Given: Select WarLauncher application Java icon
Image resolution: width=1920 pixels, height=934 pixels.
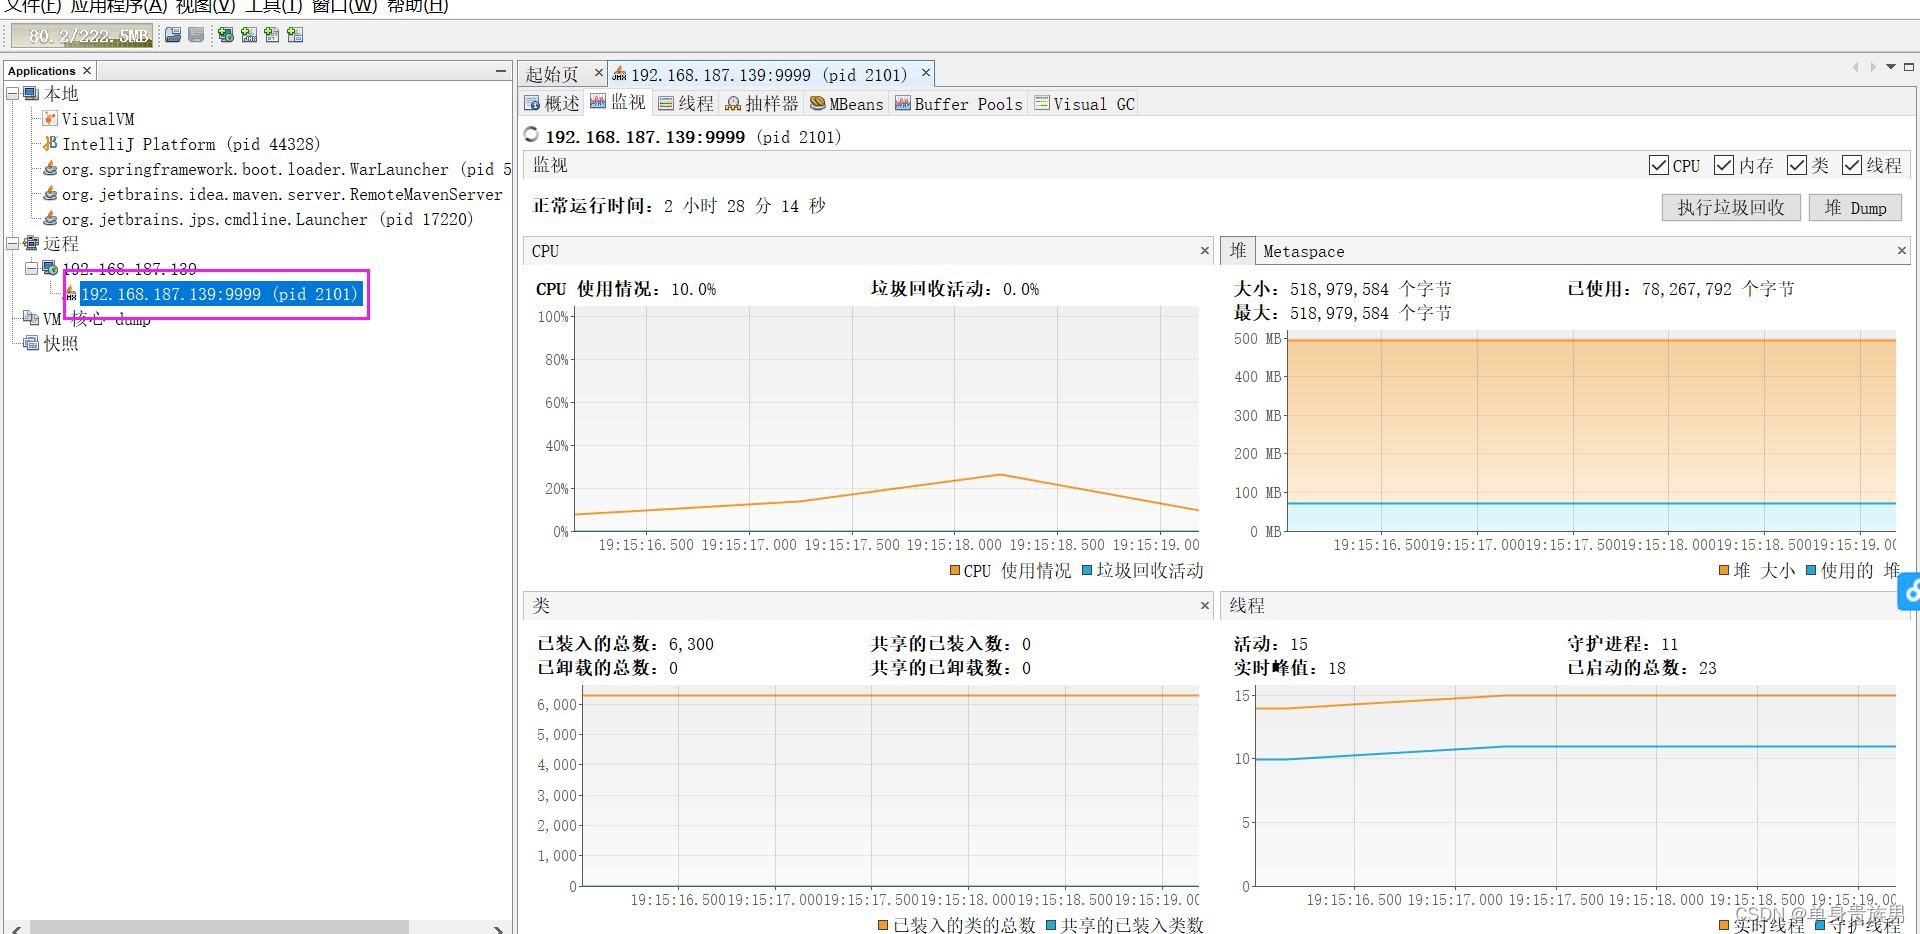Looking at the screenshot, I should (x=50, y=168).
